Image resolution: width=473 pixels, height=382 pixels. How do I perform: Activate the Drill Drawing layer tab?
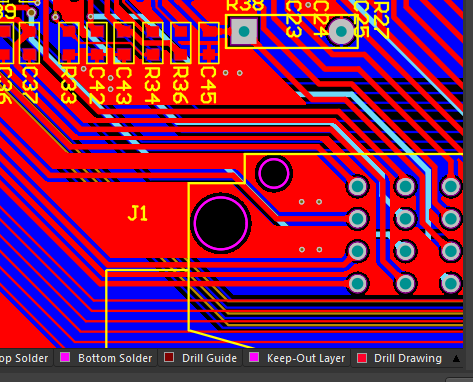point(399,358)
